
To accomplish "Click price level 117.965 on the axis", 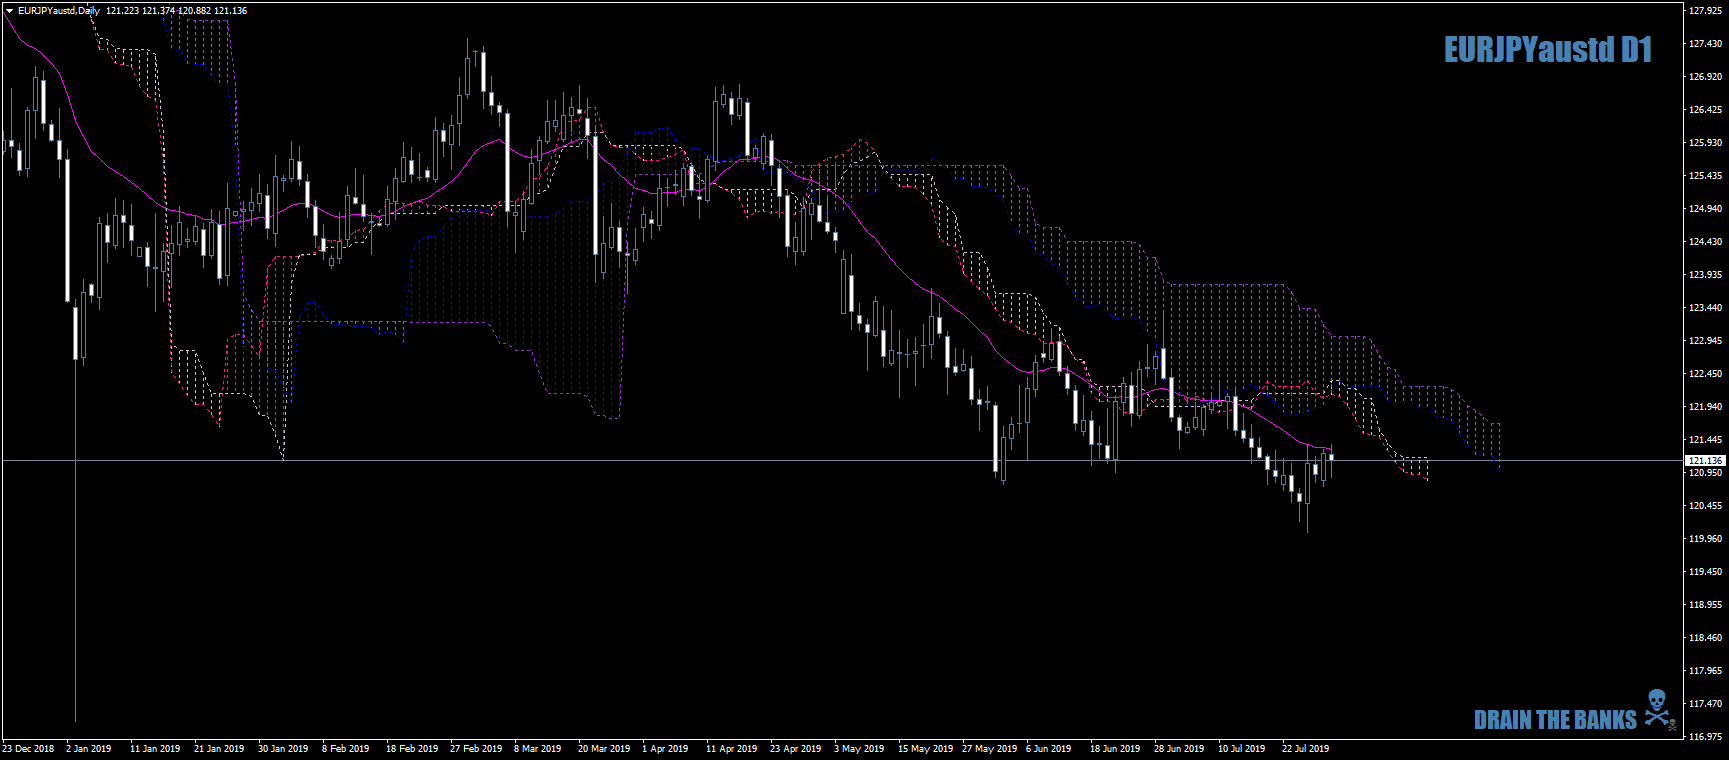I will click(x=1705, y=671).
